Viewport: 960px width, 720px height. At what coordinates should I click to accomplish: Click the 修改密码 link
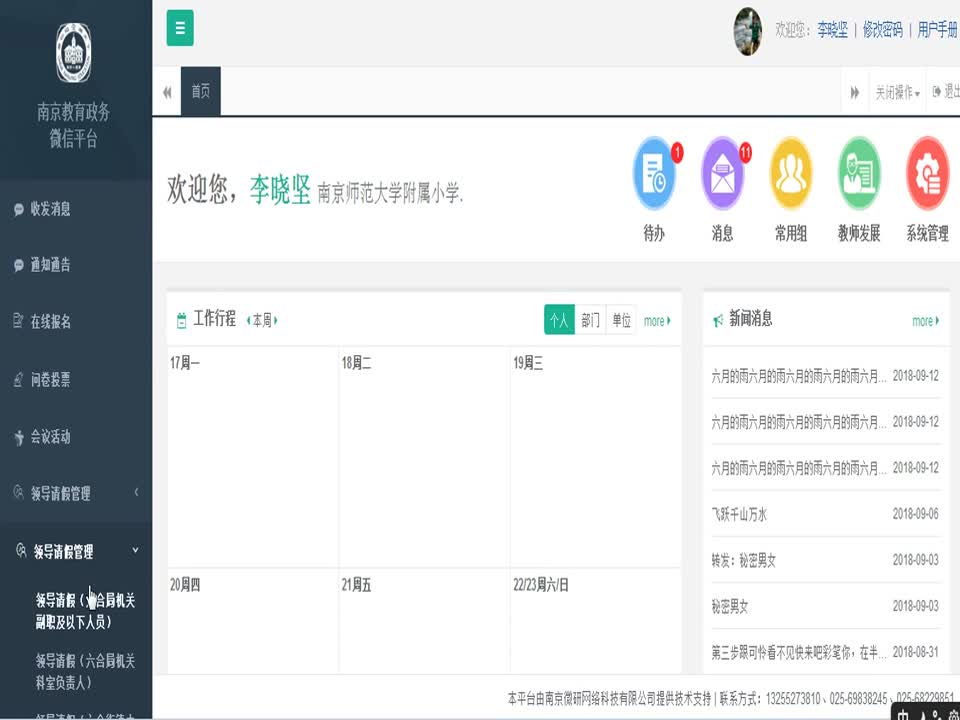click(882, 30)
